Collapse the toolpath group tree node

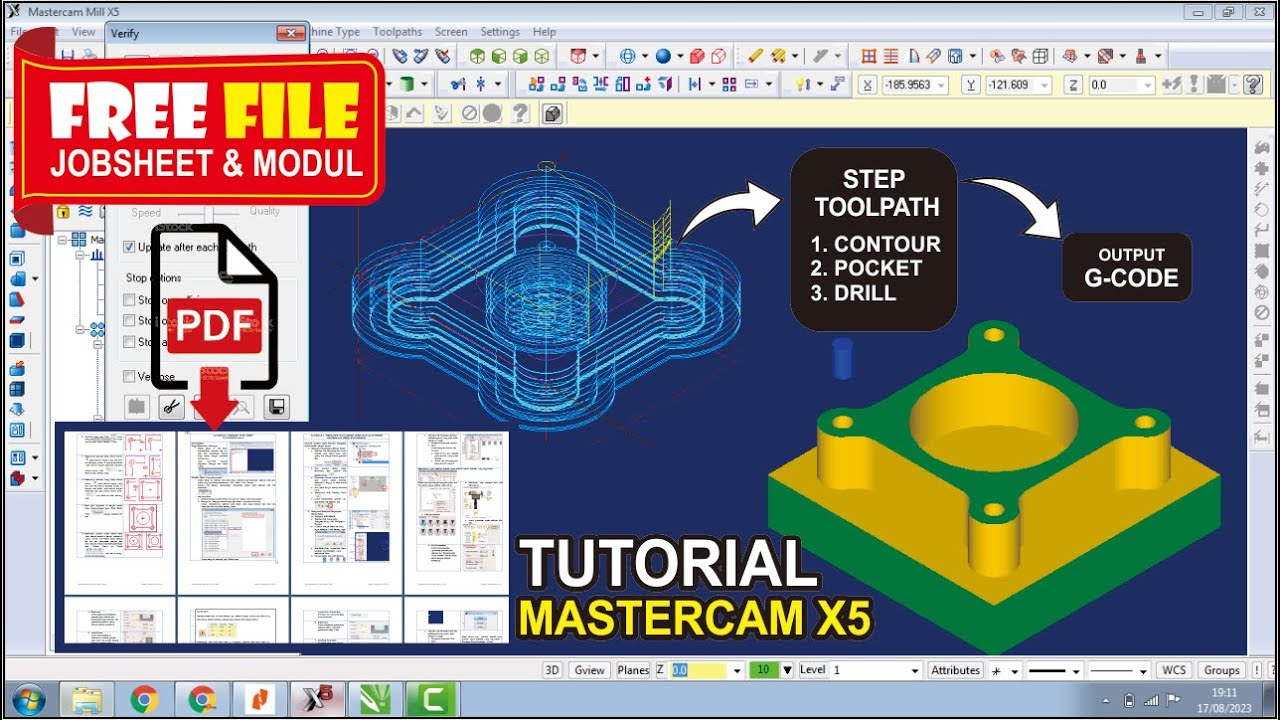(80, 329)
